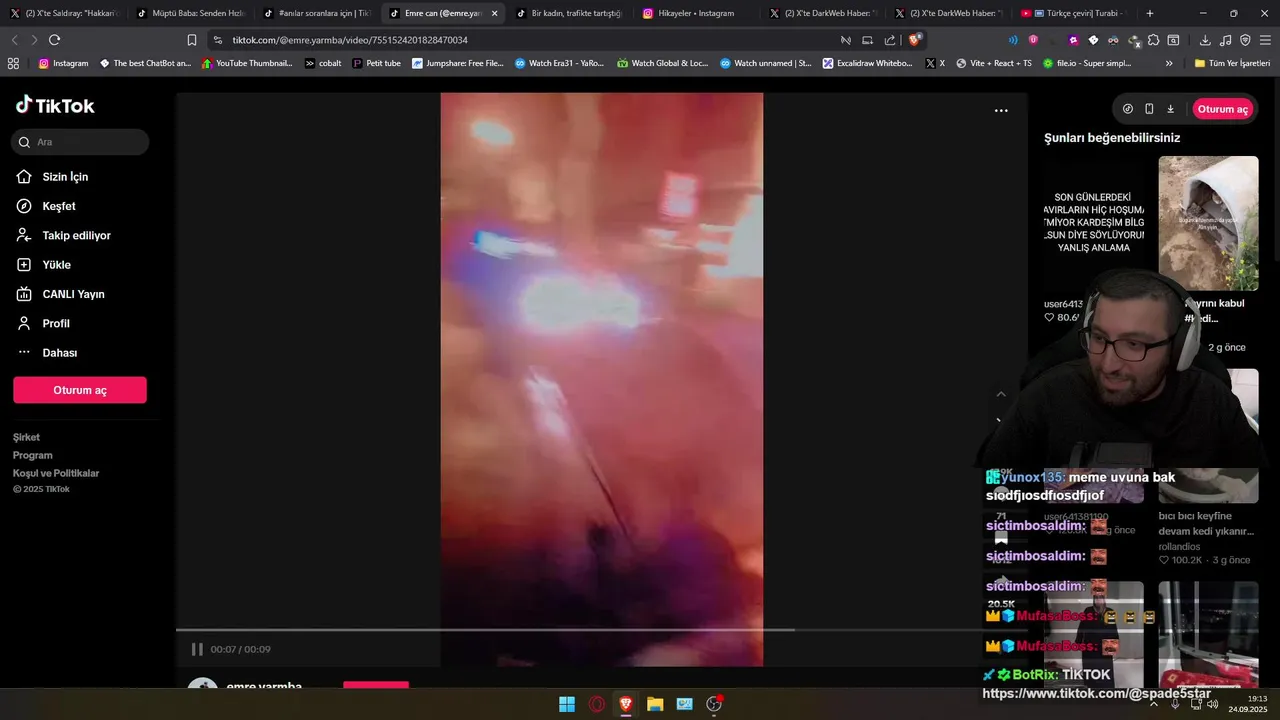Expand Dahası more options
The width and height of the screenshot is (1280, 720).
pos(59,353)
